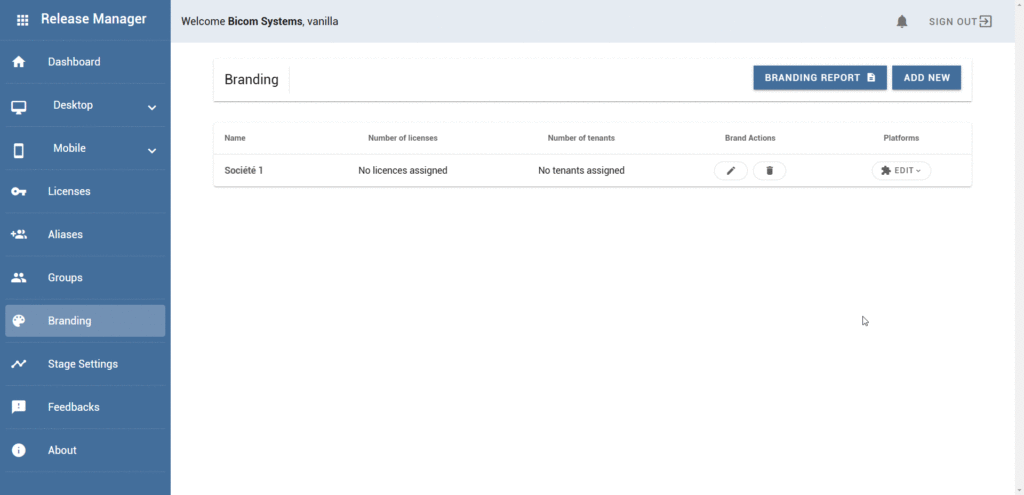
Task: Navigate to Groups page
Action: point(85,278)
